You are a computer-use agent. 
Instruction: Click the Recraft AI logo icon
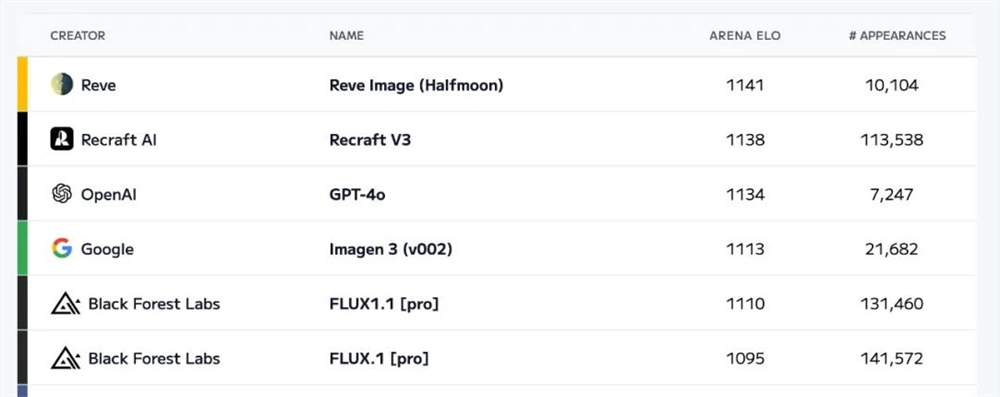62,139
